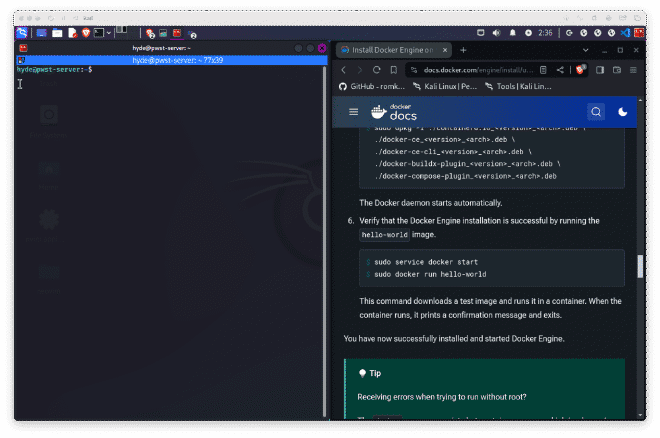Toggle the browser sidebar panel
660x438 pixels.
coord(600,70)
